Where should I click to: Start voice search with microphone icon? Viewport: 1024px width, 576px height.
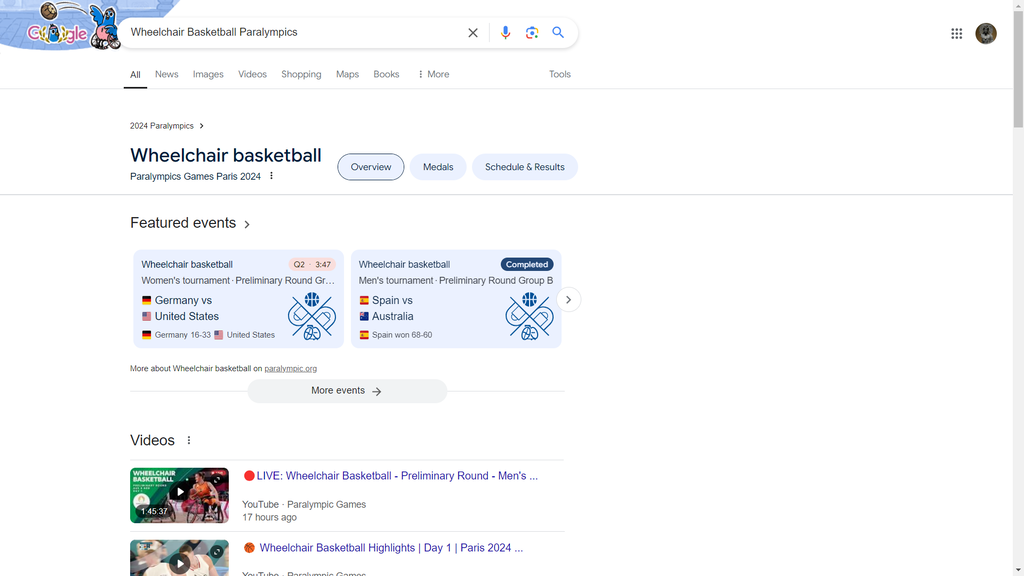point(505,33)
